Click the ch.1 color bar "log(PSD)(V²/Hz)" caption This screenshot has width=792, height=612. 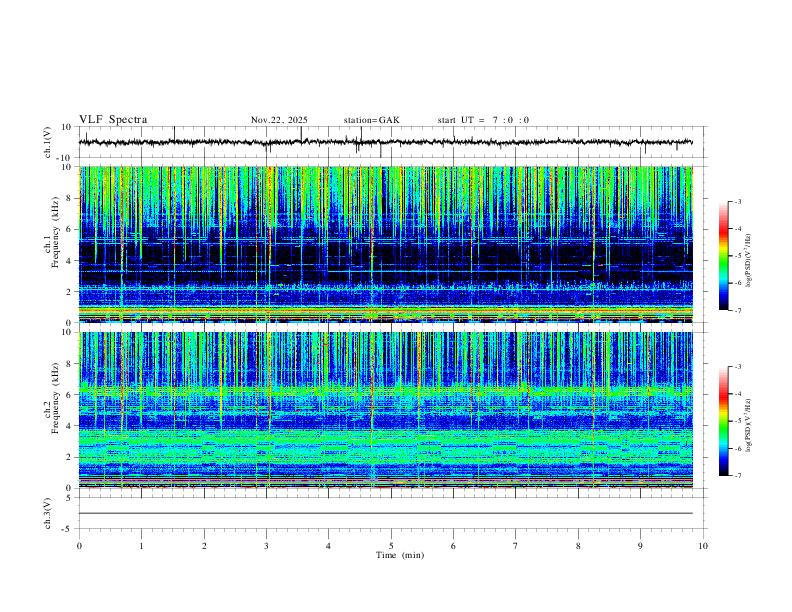(x=749, y=261)
